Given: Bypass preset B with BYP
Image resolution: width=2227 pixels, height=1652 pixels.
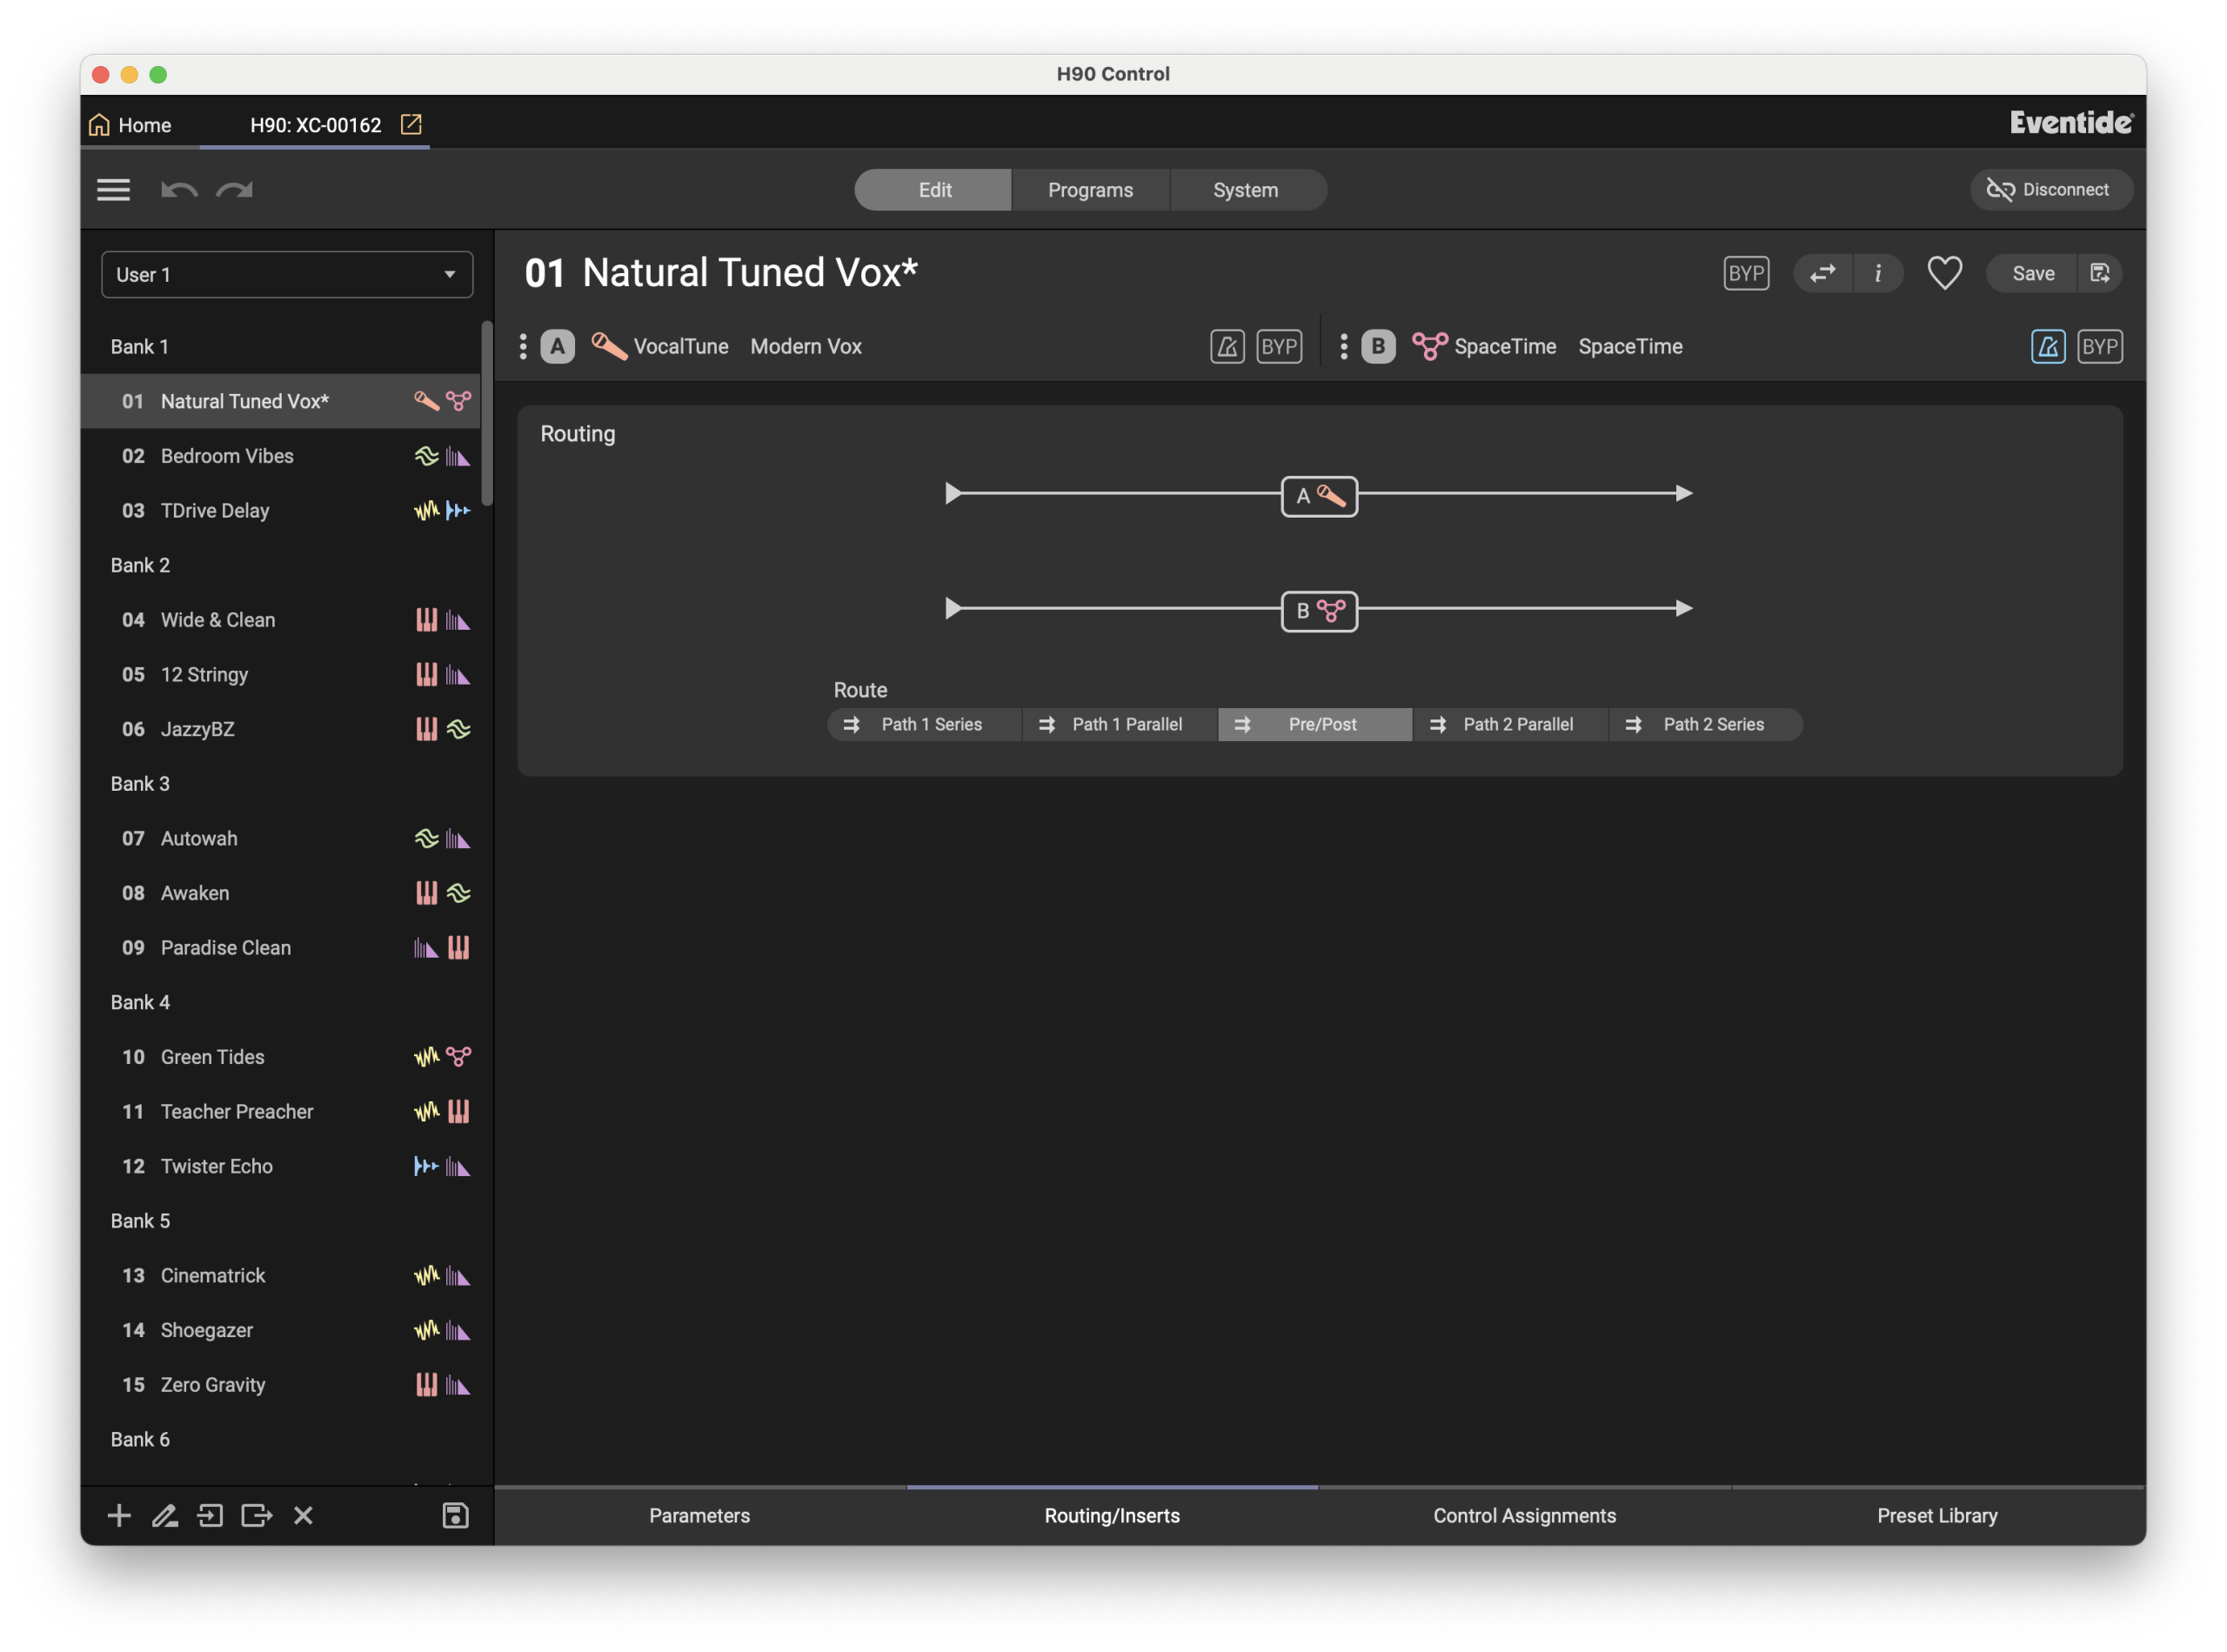Looking at the screenshot, I should click(2100, 347).
